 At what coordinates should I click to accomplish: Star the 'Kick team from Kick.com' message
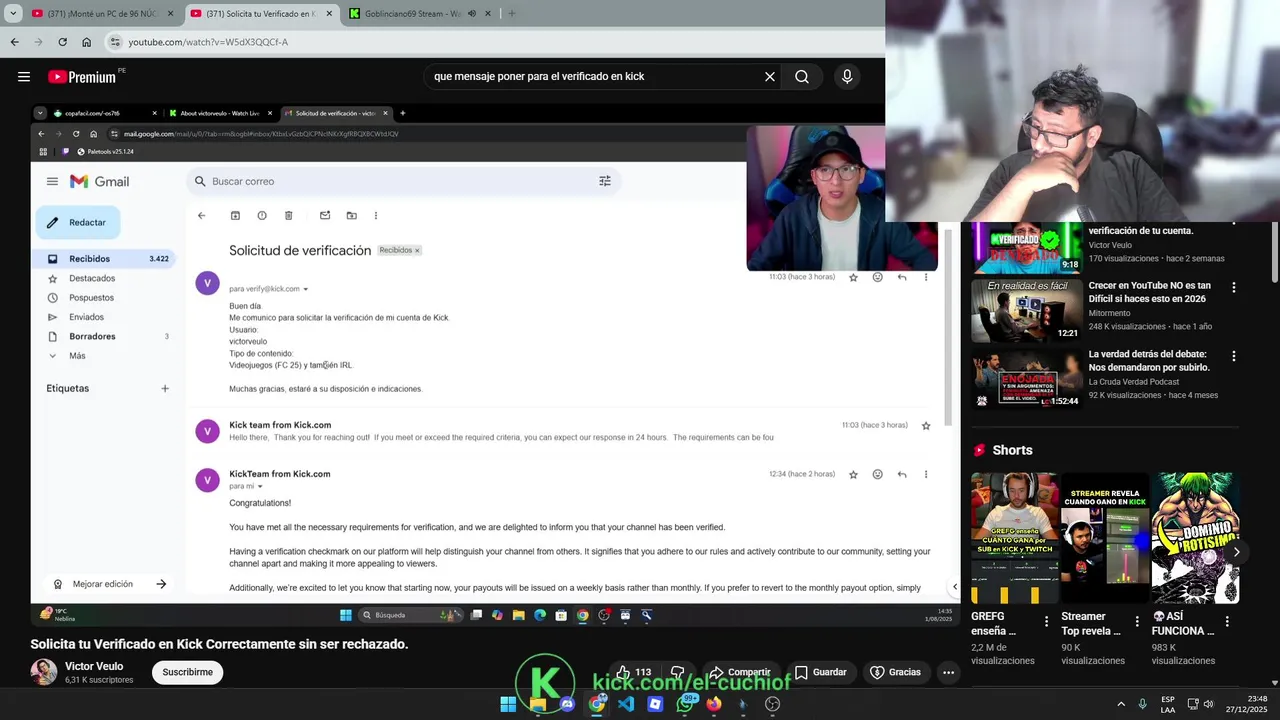[926, 425]
